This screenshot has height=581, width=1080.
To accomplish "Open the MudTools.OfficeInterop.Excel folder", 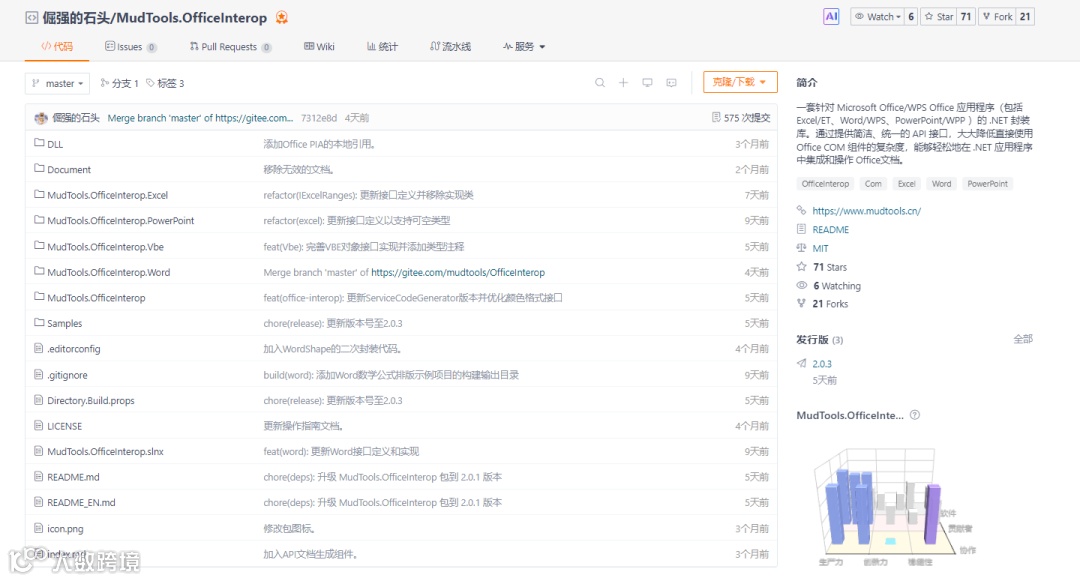I will [x=107, y=195].
